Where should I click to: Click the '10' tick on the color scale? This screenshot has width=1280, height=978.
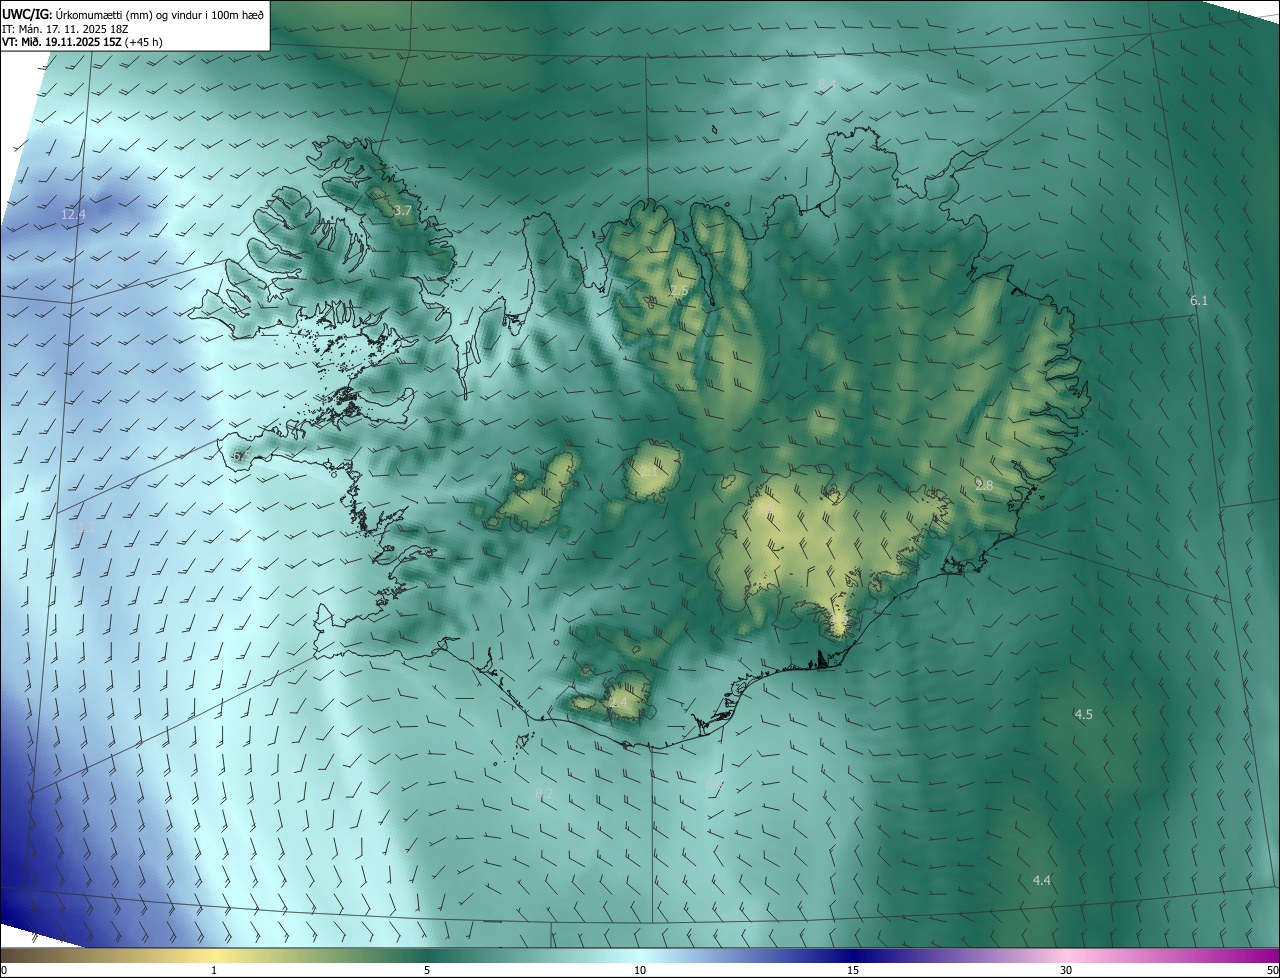640,970
